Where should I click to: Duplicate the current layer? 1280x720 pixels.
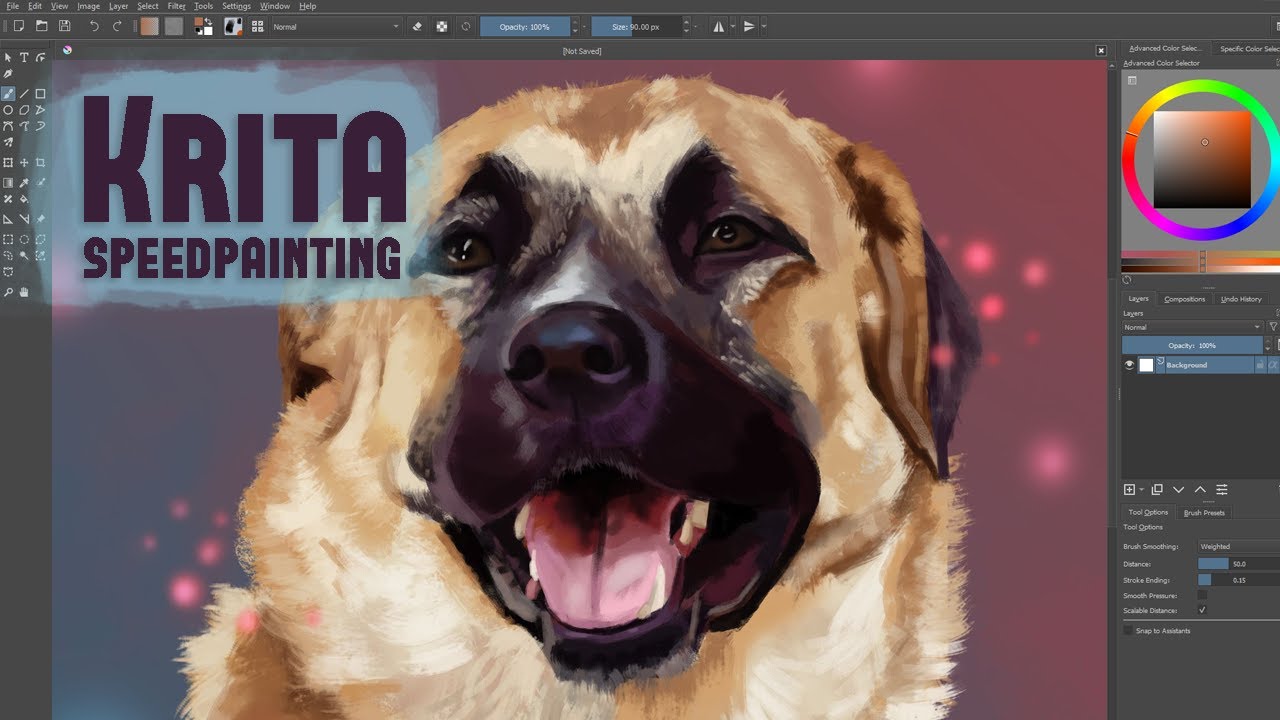pos(1157,490)
